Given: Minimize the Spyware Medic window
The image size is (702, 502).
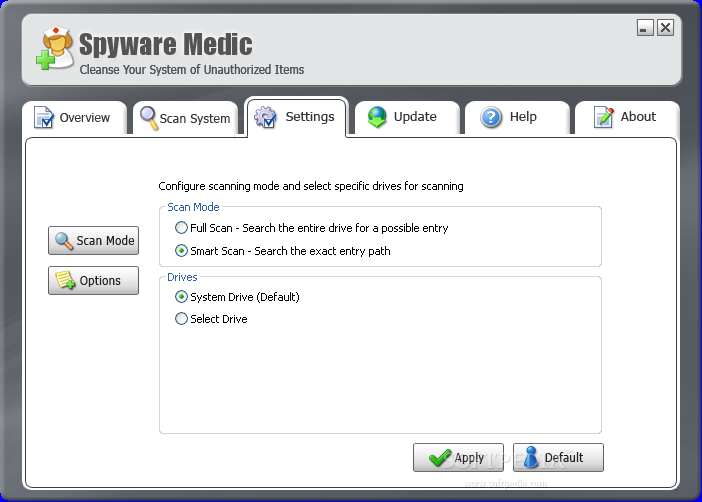Looking at the screenshot, I should coord(645,28).
